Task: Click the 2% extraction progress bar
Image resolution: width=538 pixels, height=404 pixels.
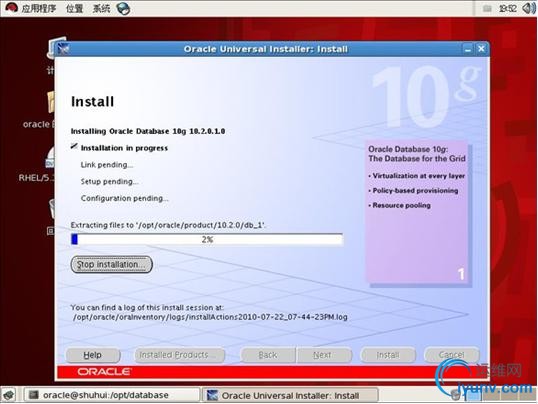Action: 207,239
